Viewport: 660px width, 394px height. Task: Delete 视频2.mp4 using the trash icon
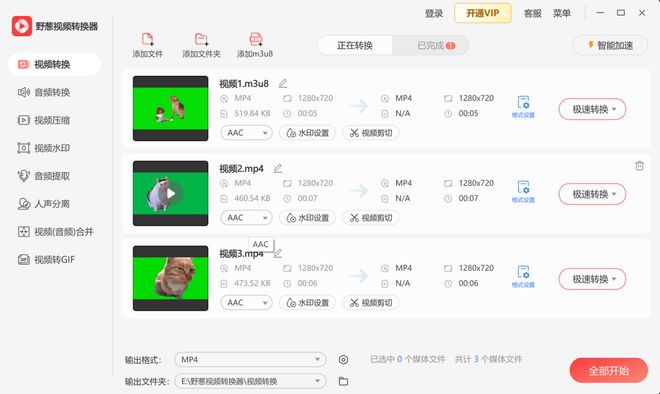coord(639,166)
